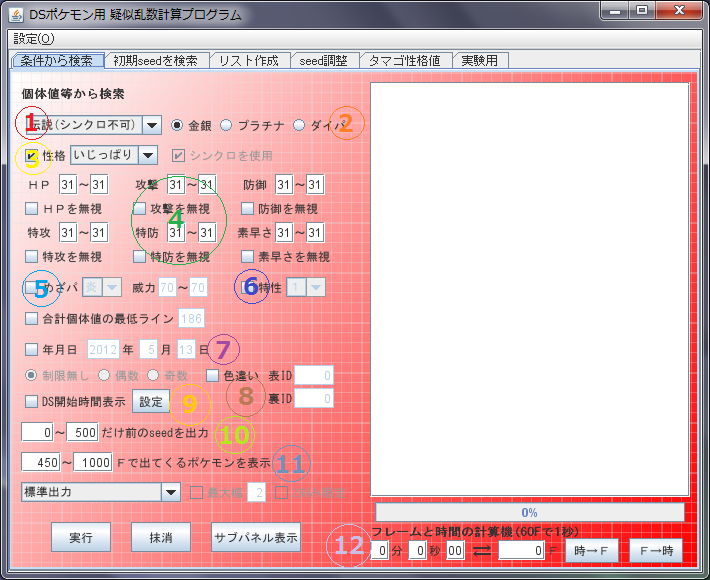Click the 威力 minimum field showing 70
Screen dimensions: 710x580
tap(167, 288)
